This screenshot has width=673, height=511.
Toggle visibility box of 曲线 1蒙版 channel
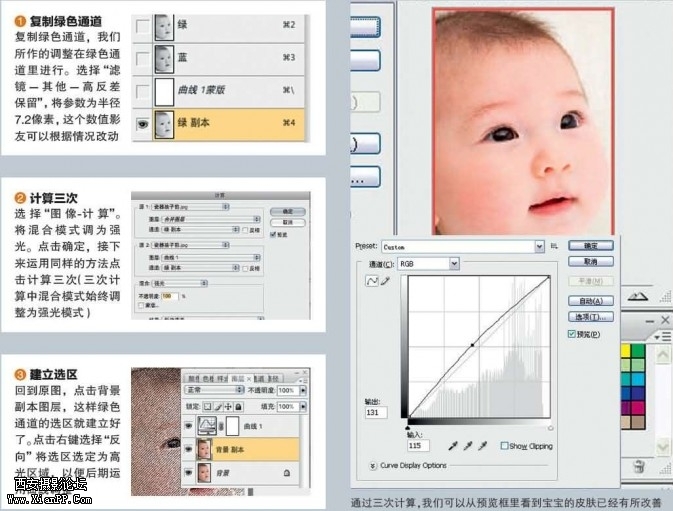142,91
